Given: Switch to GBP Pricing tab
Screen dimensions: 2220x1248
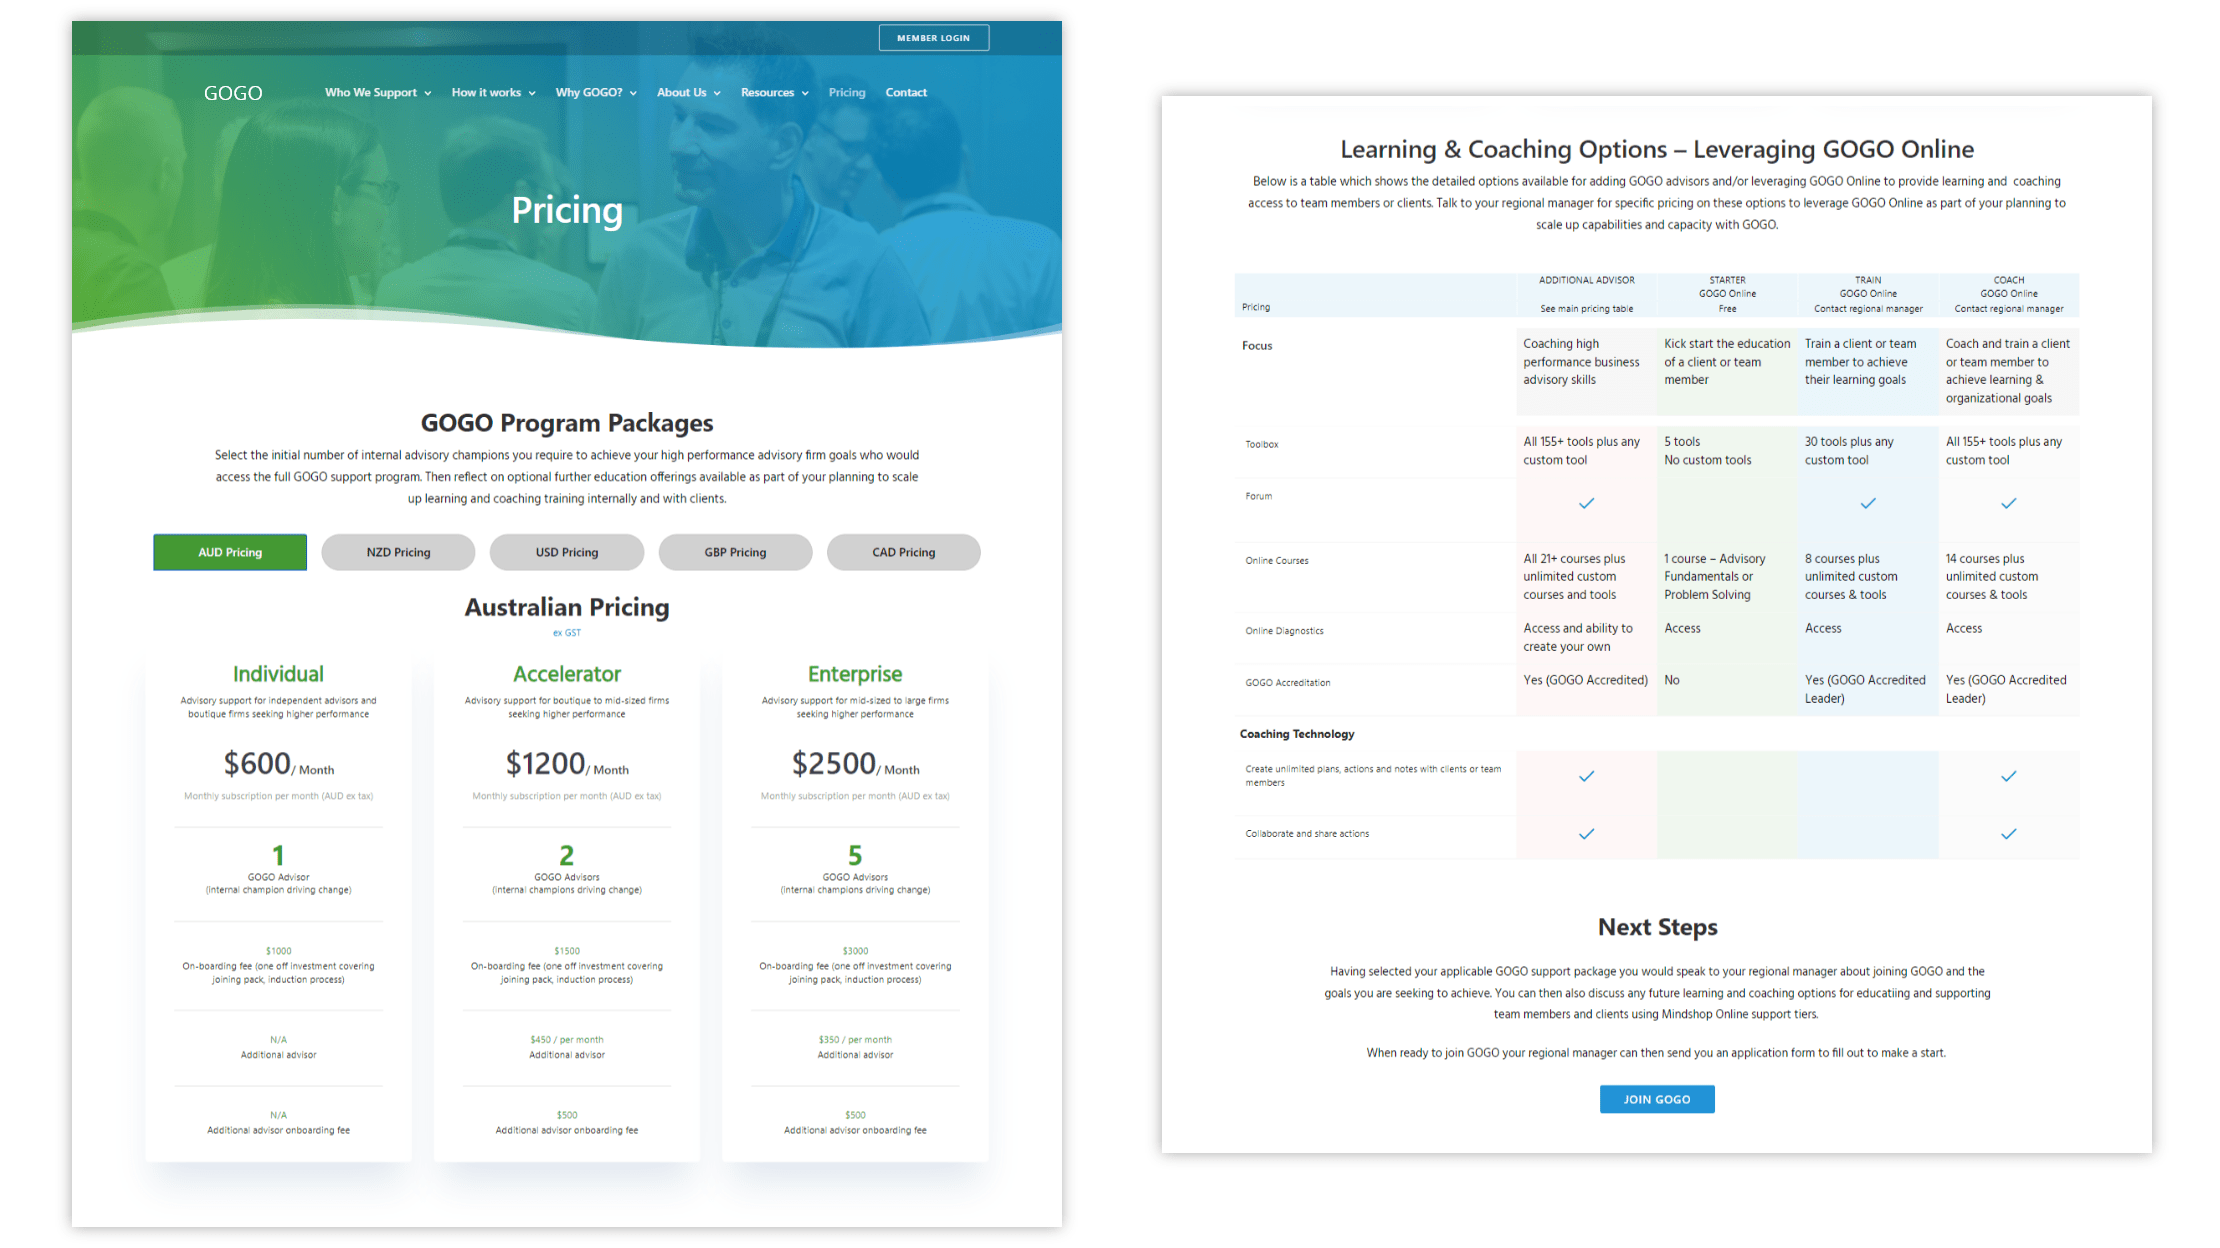Looking at the screenshot, I should point(735,552).
